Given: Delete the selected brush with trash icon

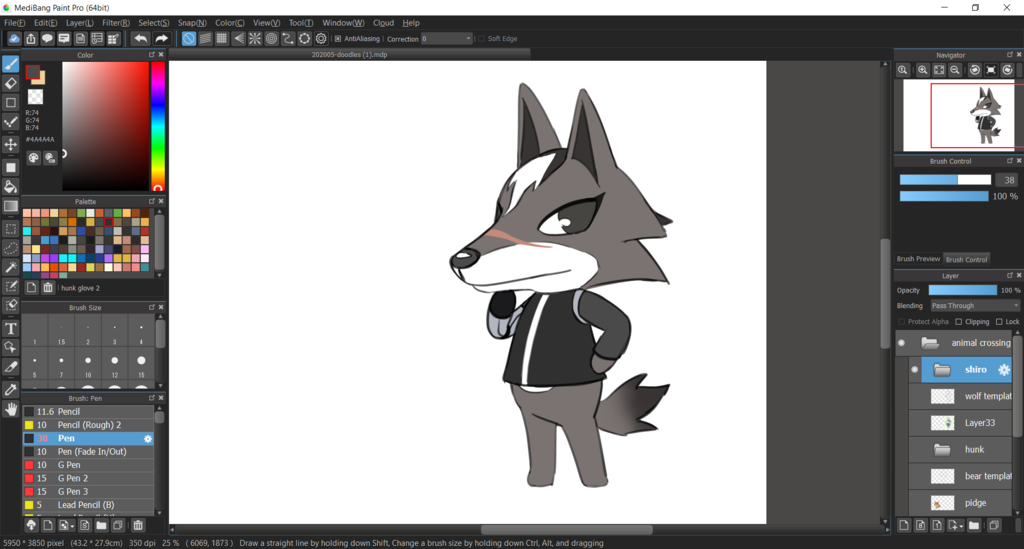Looking at the screenshot, I should click(x=138, y=525).
